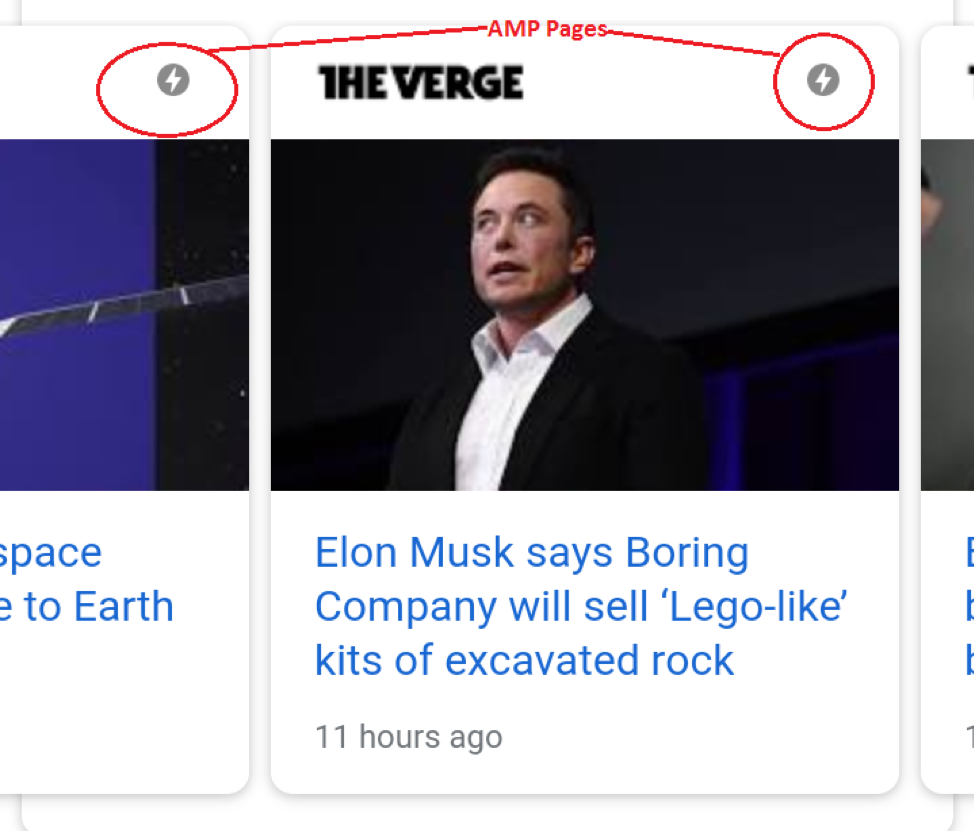Click the '11 hours ago' timestamp
974x831 pixels.
[408, 737]
